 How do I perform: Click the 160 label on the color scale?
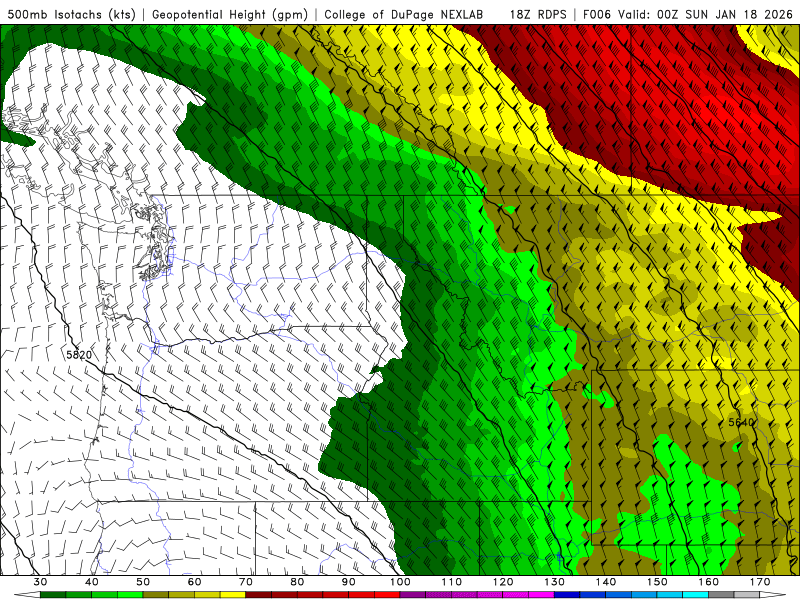tap(709, 582)
